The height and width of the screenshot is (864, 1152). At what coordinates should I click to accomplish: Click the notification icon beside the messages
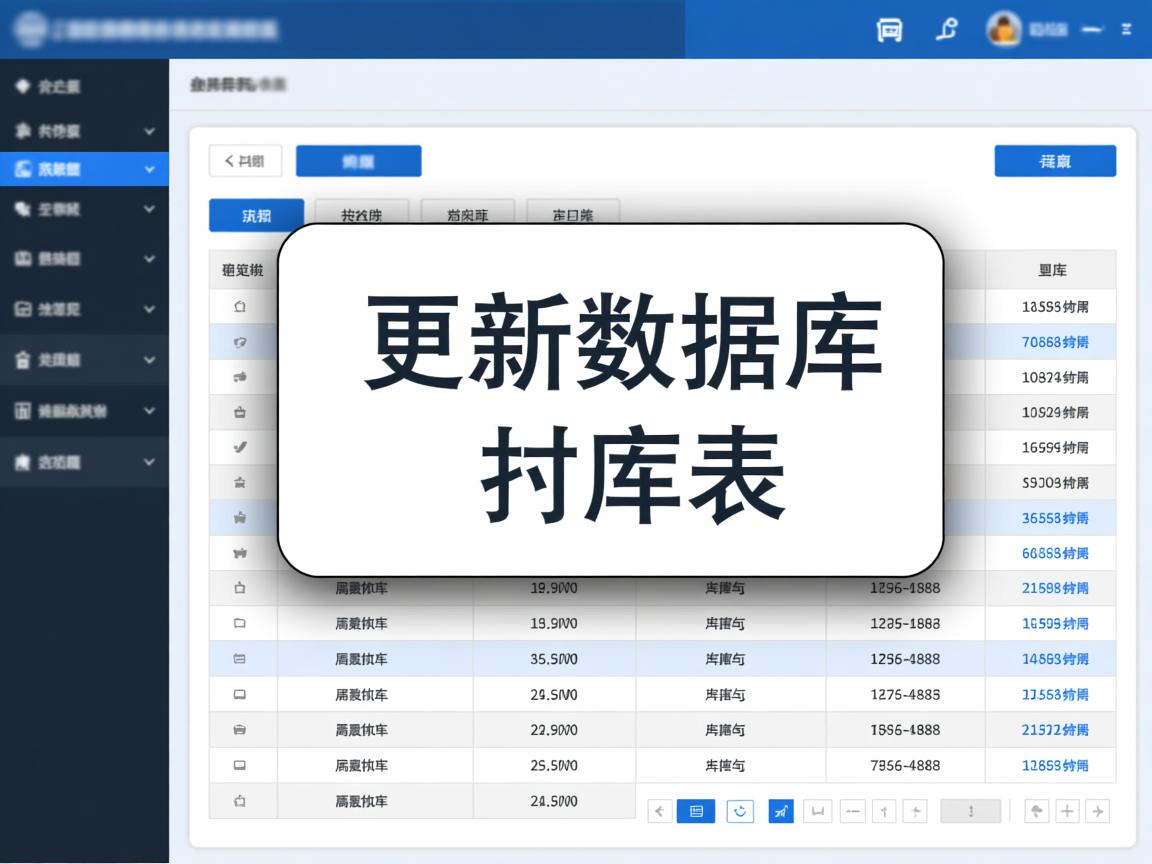pyautogui.click(x=947, y=30)
